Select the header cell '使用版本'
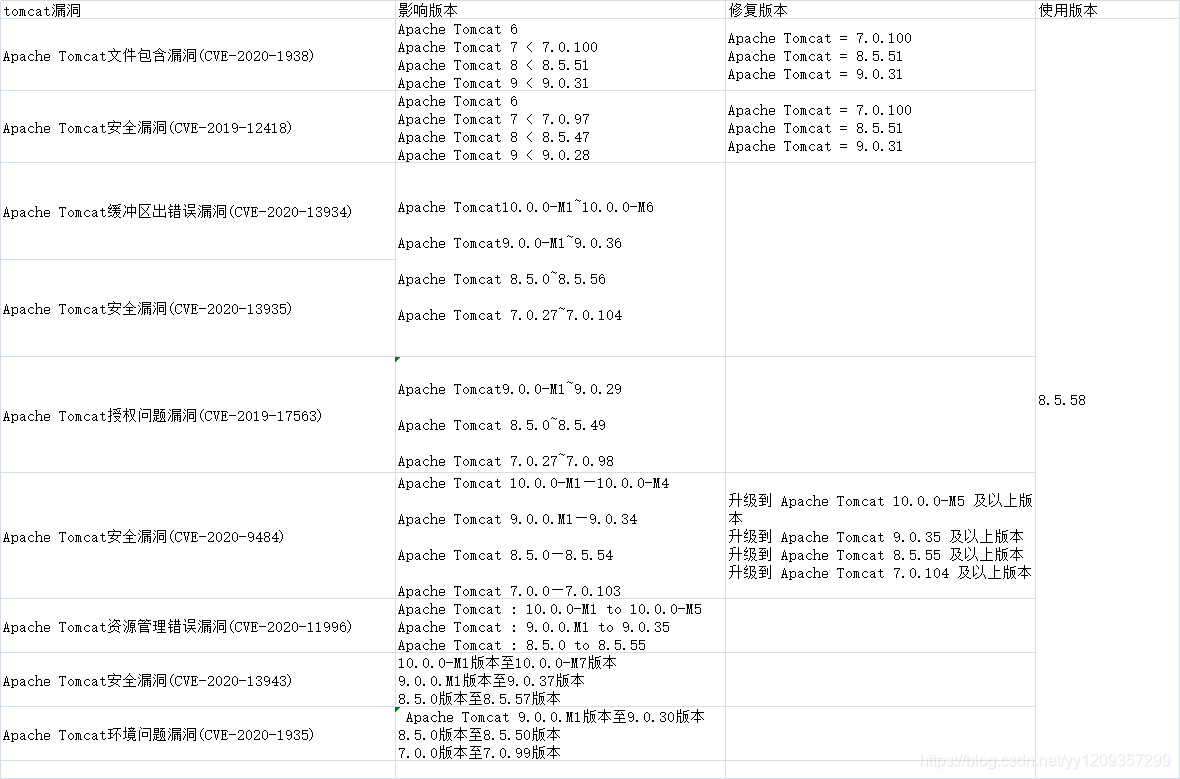Image resolution: width=1180 pixels, height=779 pixels. 1108,10
